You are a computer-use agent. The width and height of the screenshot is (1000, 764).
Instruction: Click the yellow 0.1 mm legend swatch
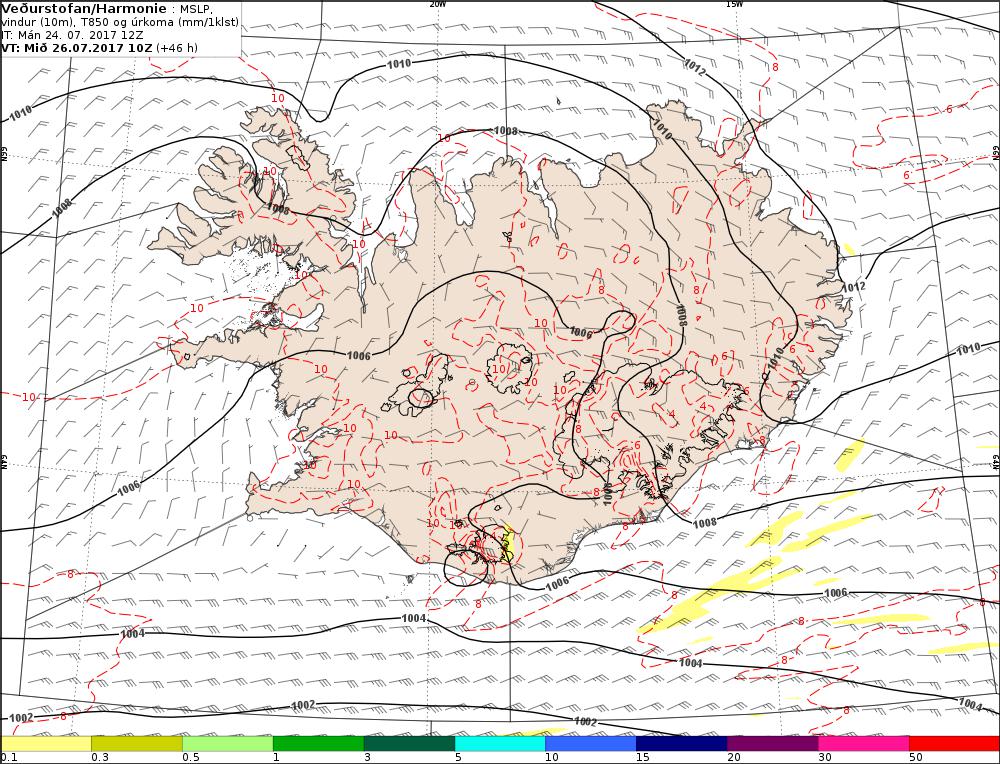pos(46,744)
